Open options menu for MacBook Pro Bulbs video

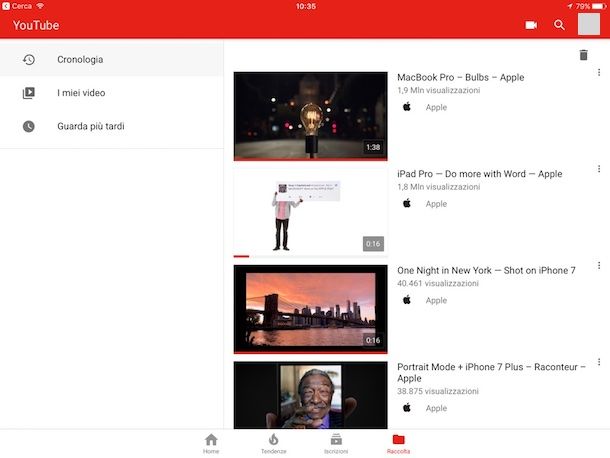pyautogui.click(x=599, y=72)
